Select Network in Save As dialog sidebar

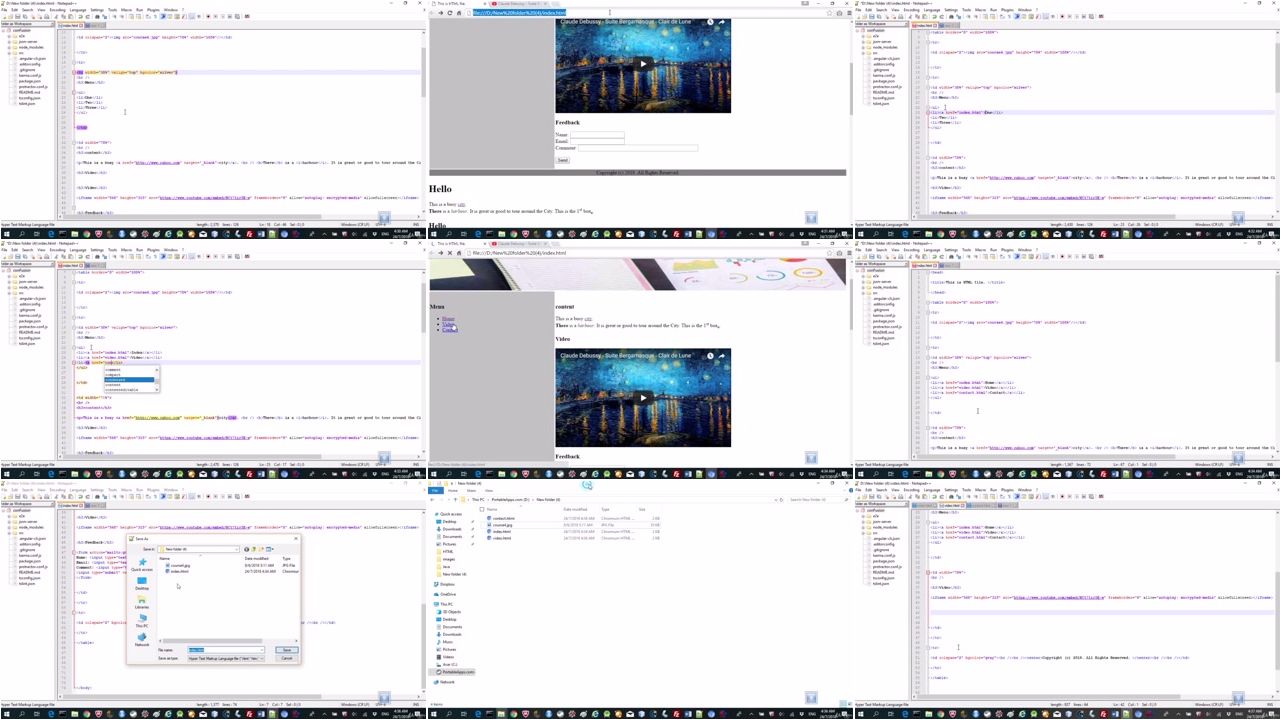(x=142, y=639)
